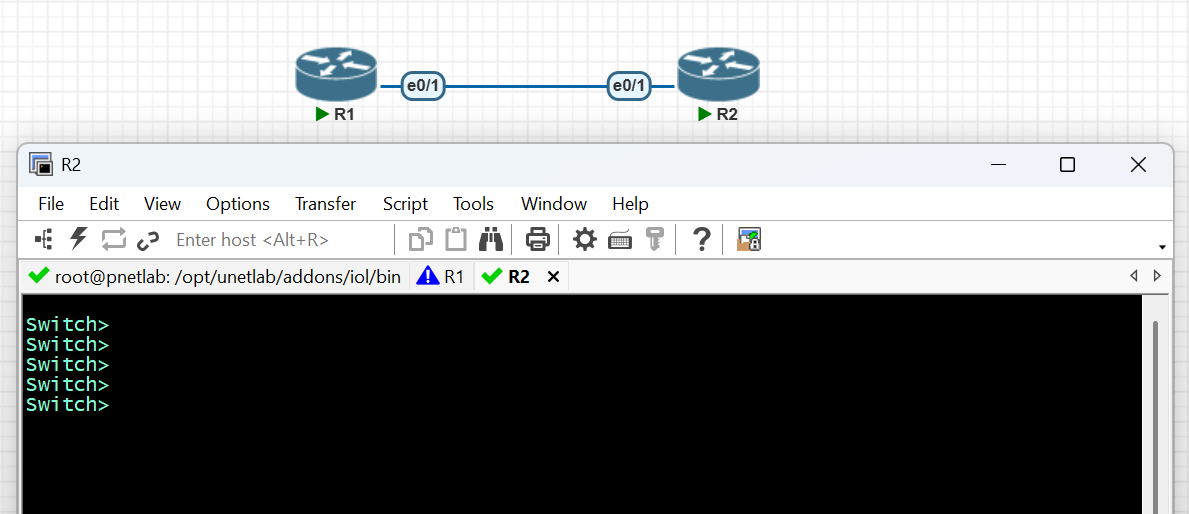Viewport: 1189px width, 514px height.
Task: Click the Reconnect arrows icon
Action: coord(113,240)
